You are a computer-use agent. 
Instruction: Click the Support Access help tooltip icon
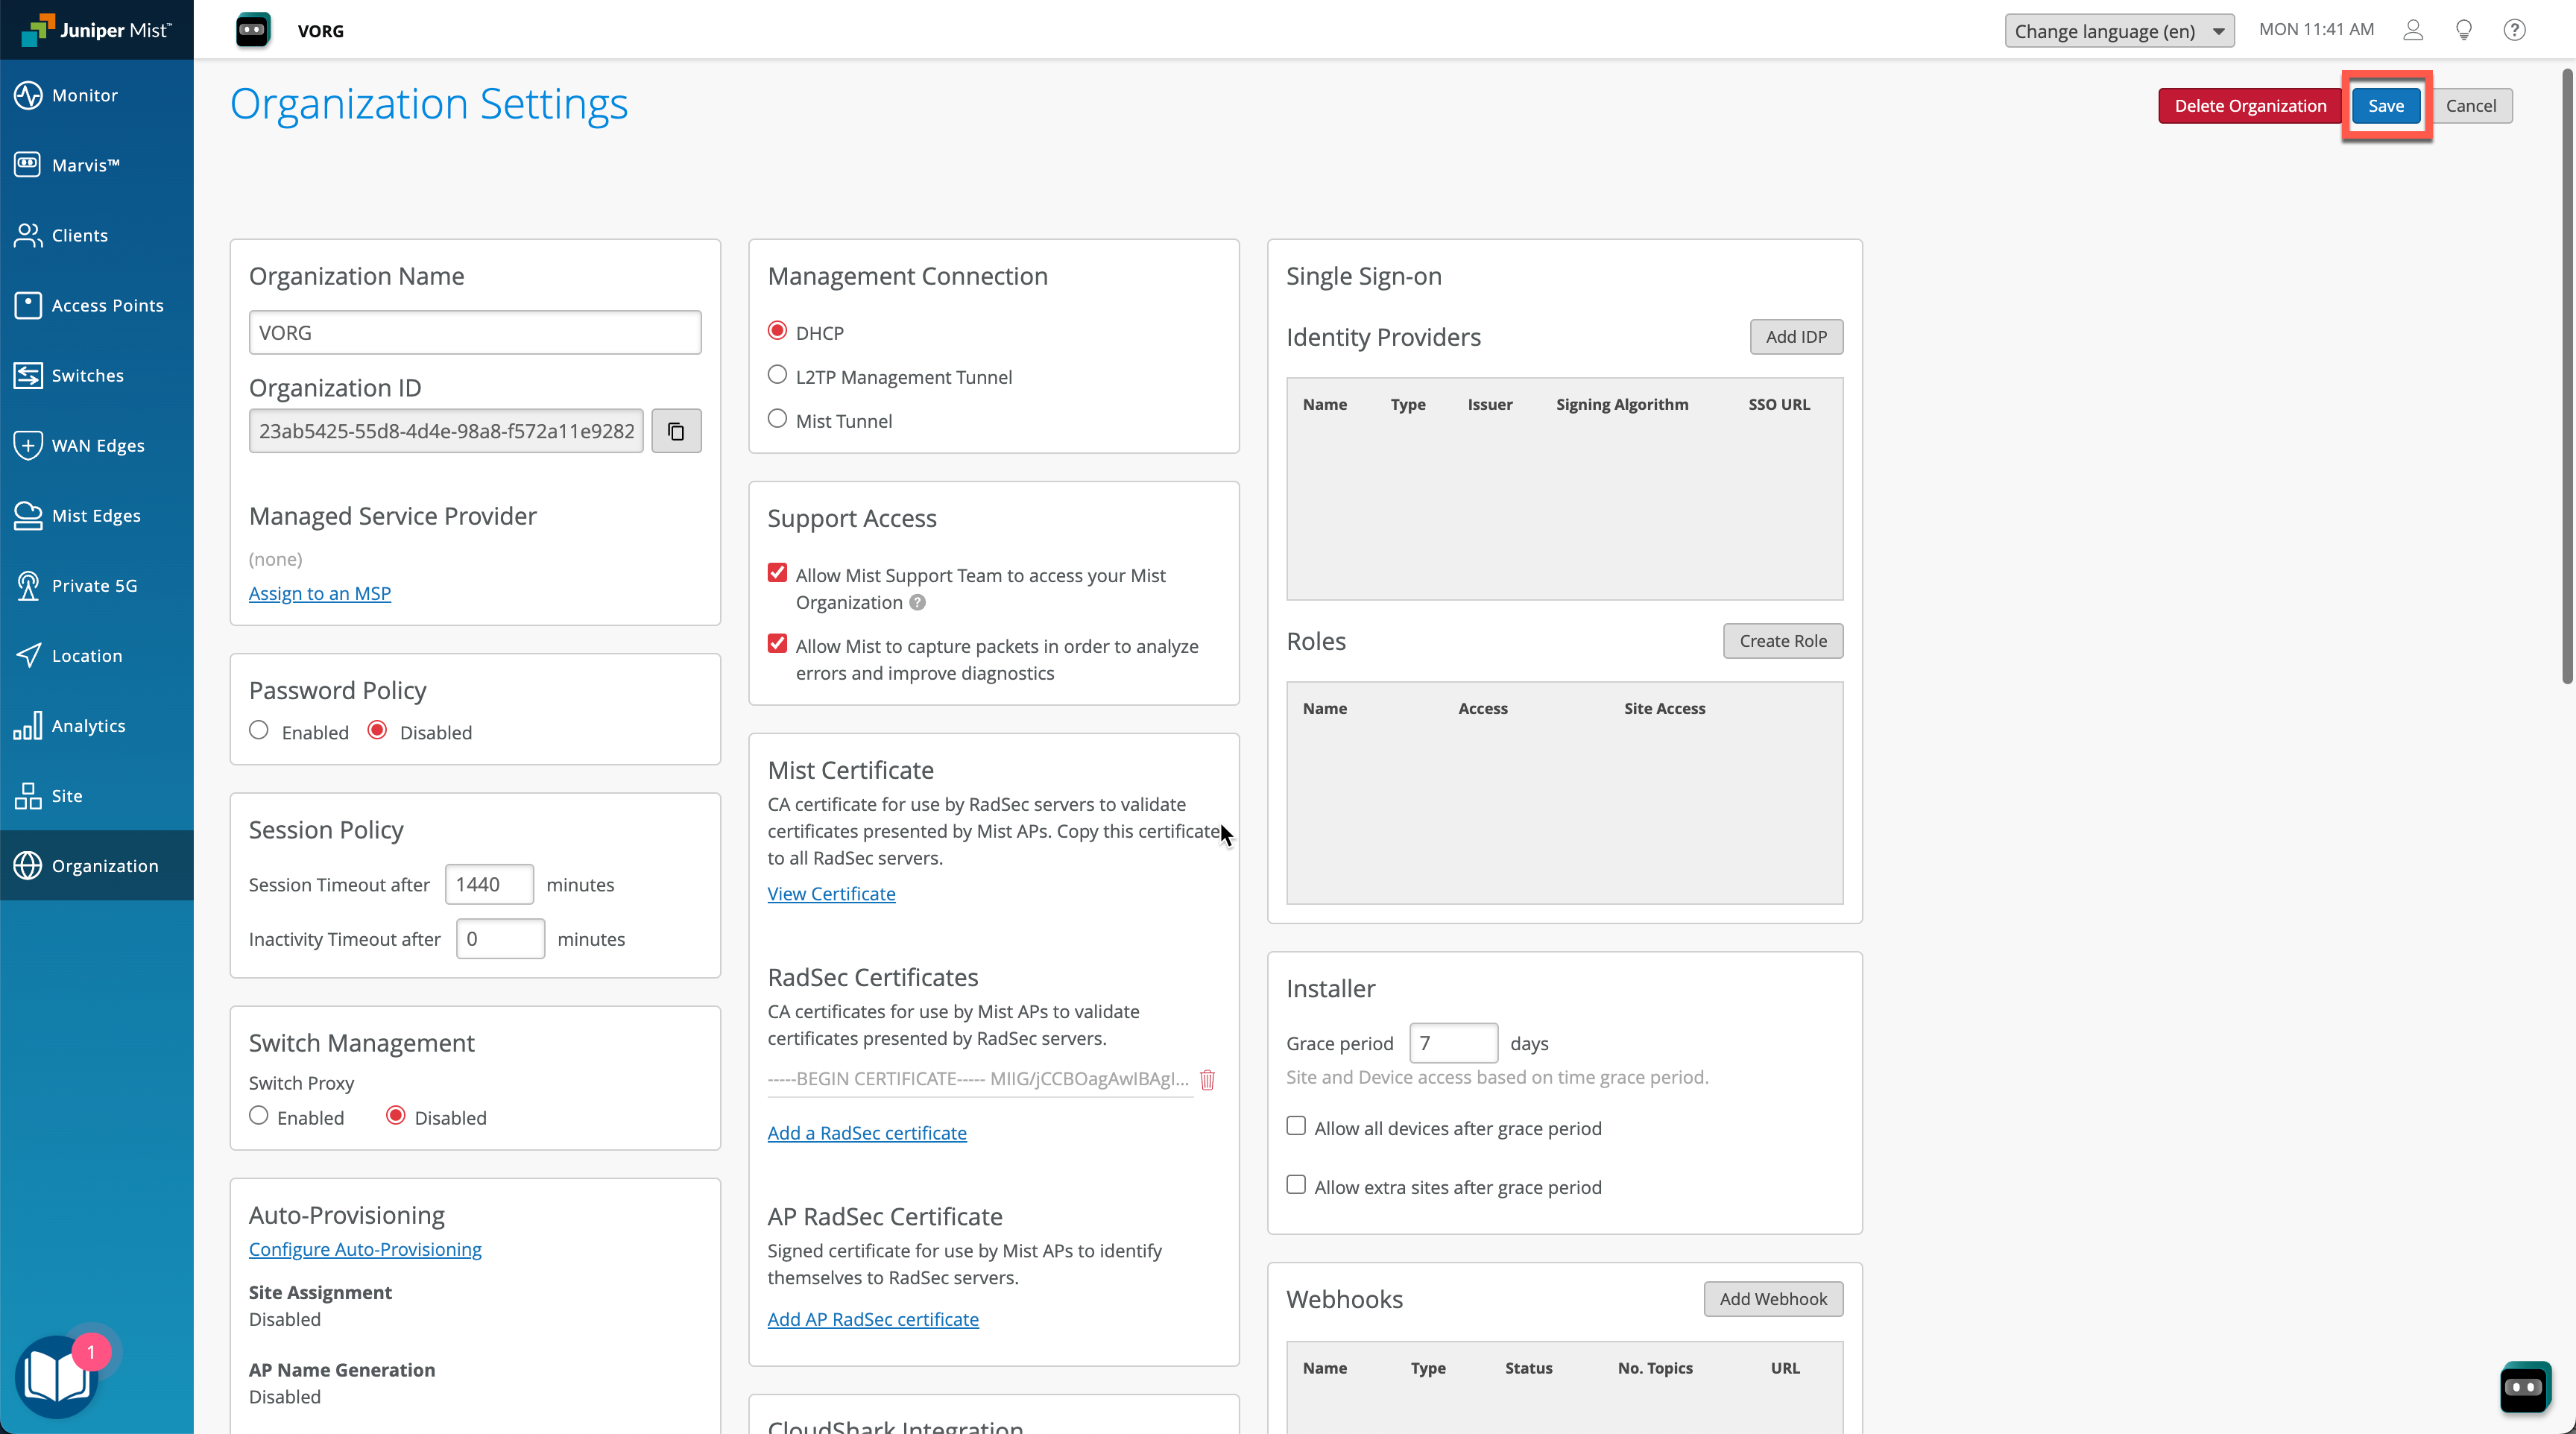pos(917,602)
